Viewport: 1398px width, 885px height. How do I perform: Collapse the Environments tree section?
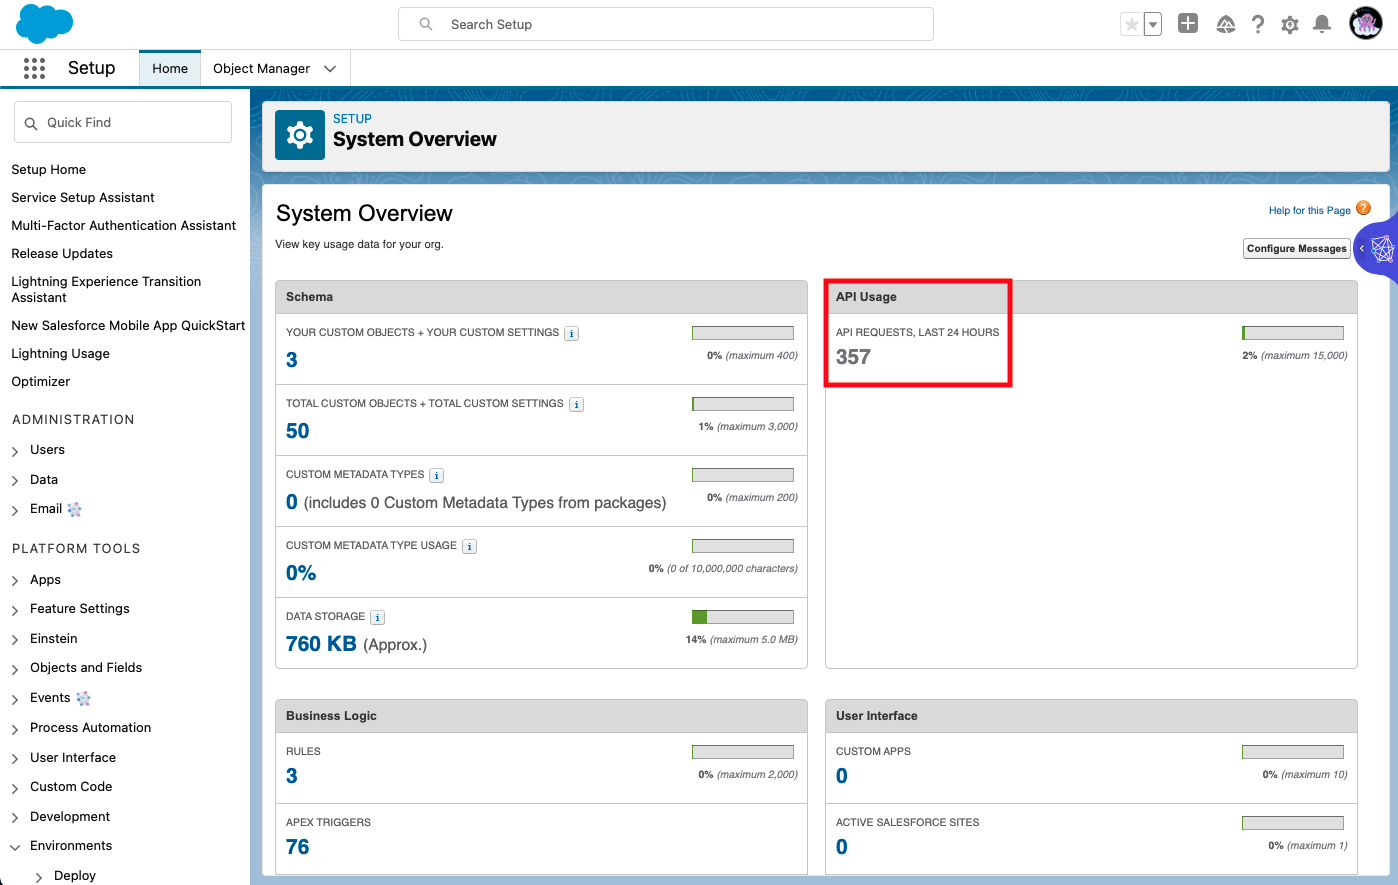(x=15, y=847)
